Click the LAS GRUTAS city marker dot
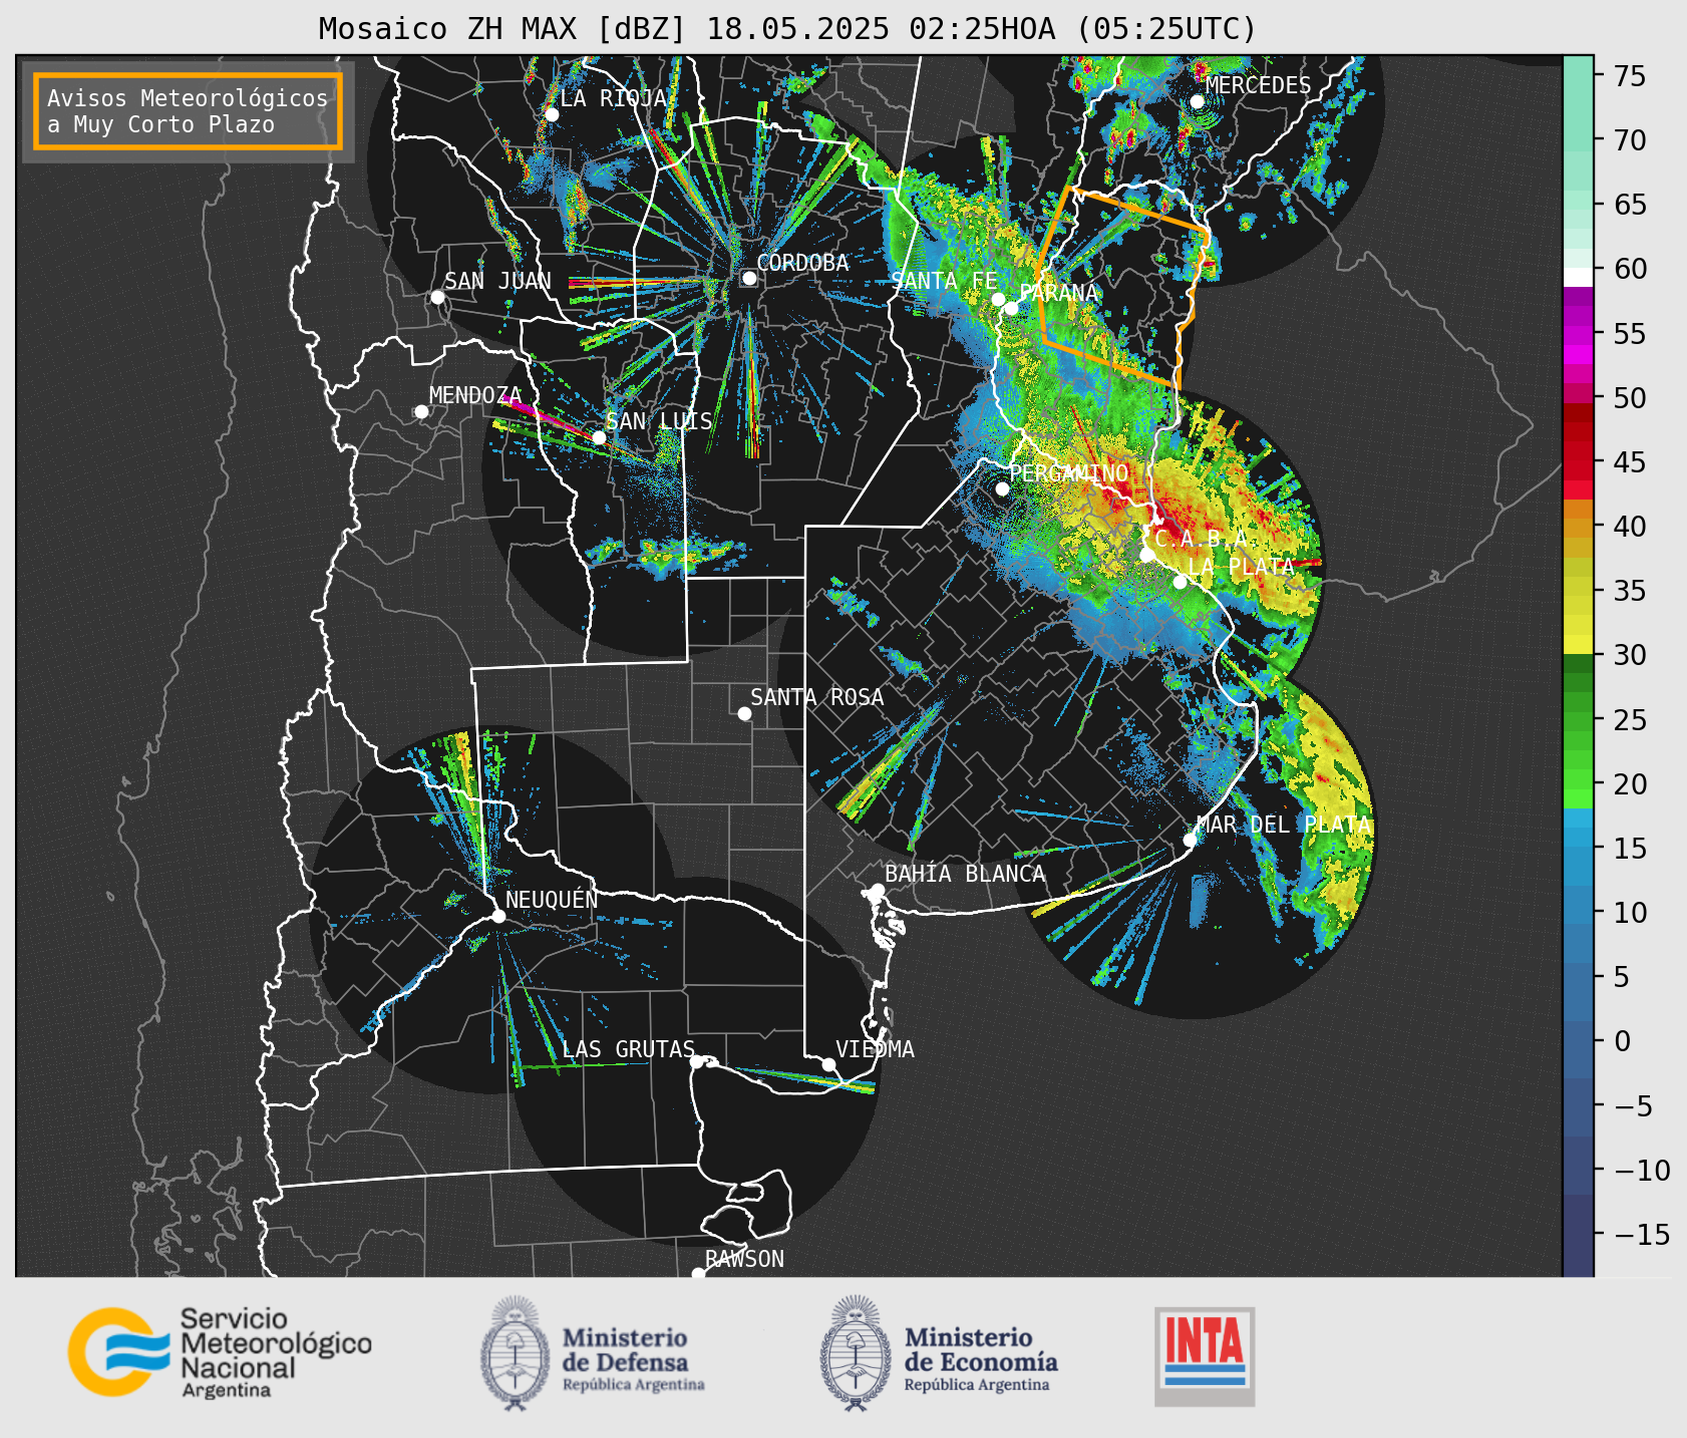This screenshot has height=1438, width=1687. tap(697, 1061)
